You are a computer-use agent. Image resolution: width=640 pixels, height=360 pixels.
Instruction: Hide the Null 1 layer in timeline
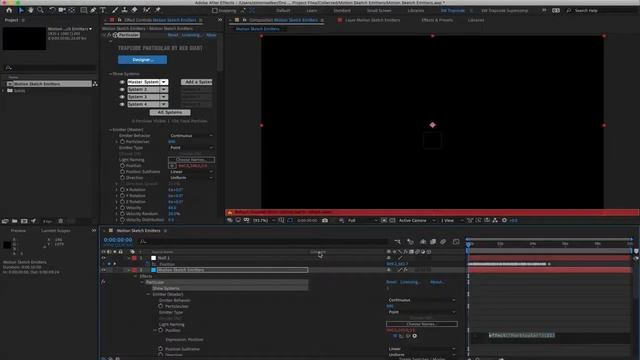103,258
